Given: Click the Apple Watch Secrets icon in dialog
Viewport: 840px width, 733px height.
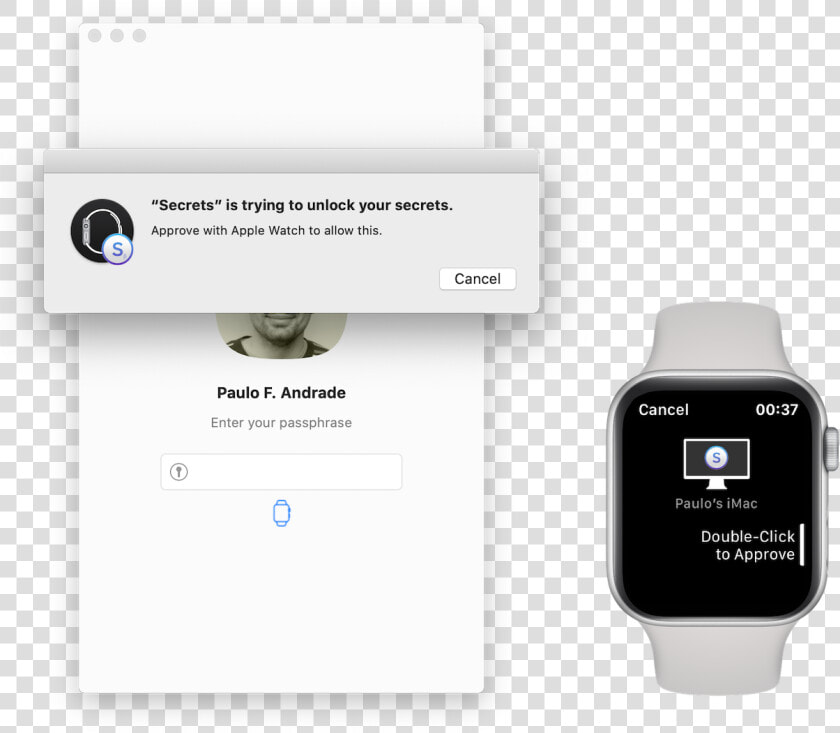Looking at the screenshot, I should [102, 231].
